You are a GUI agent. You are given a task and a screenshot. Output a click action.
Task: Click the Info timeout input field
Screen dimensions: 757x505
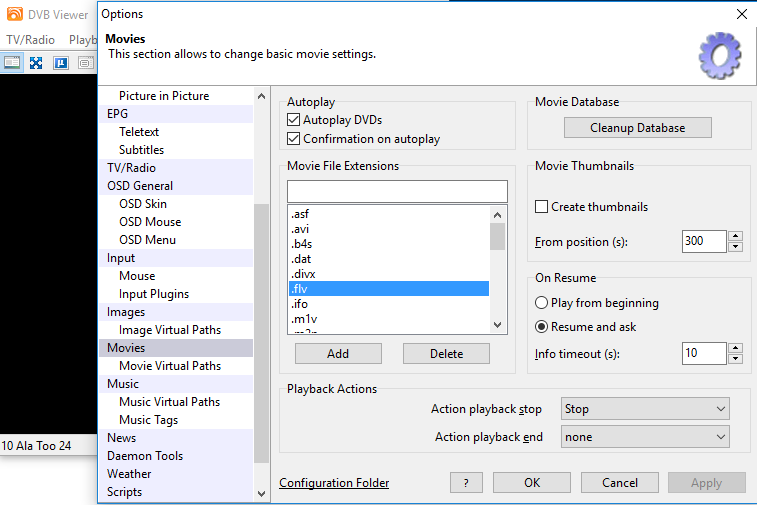coord(704,353)
